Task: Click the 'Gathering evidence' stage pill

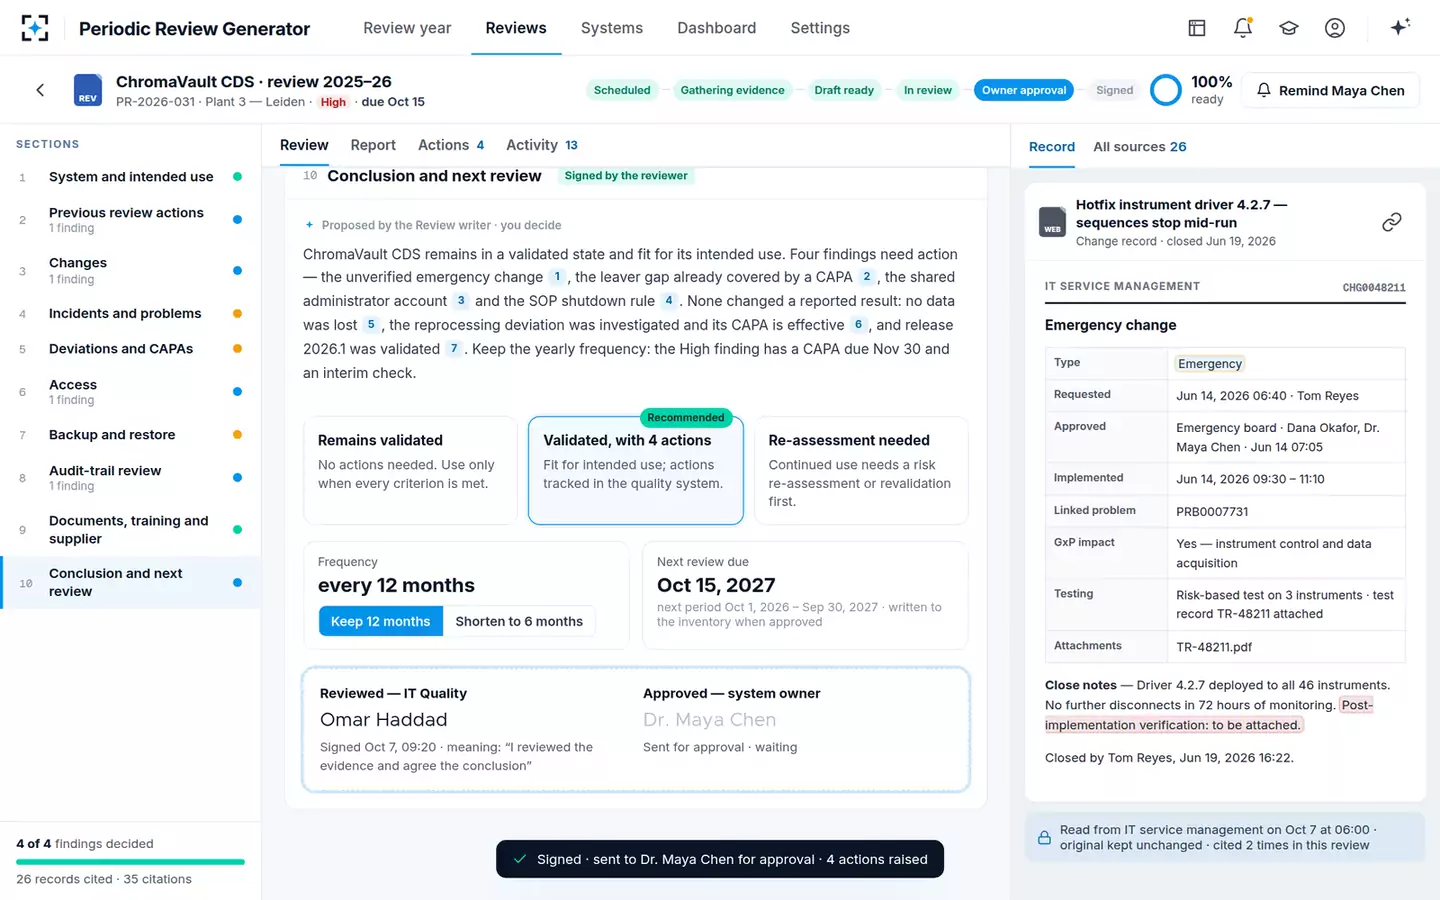Action: pyautogui.click(x=733, y=90)
